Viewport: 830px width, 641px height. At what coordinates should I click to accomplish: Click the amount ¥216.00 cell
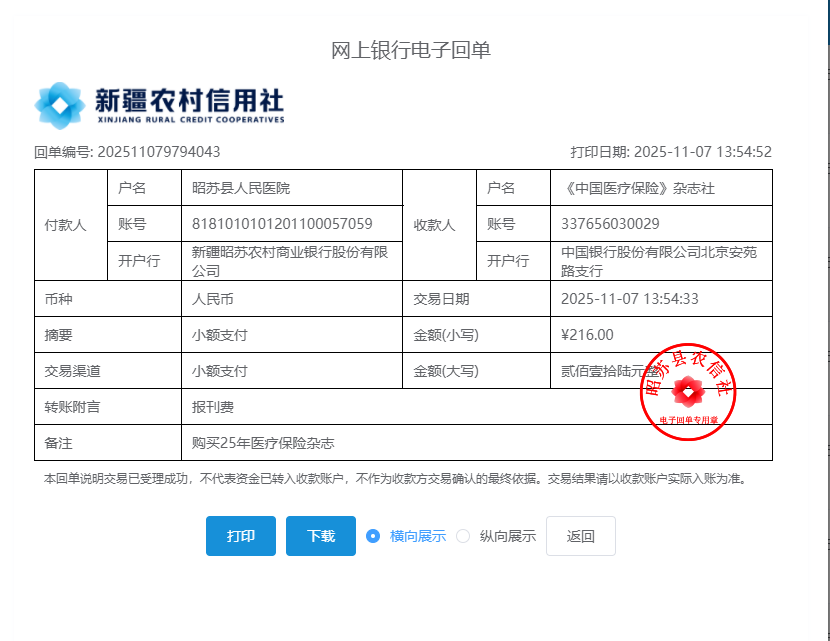click(x=588, y=335)
